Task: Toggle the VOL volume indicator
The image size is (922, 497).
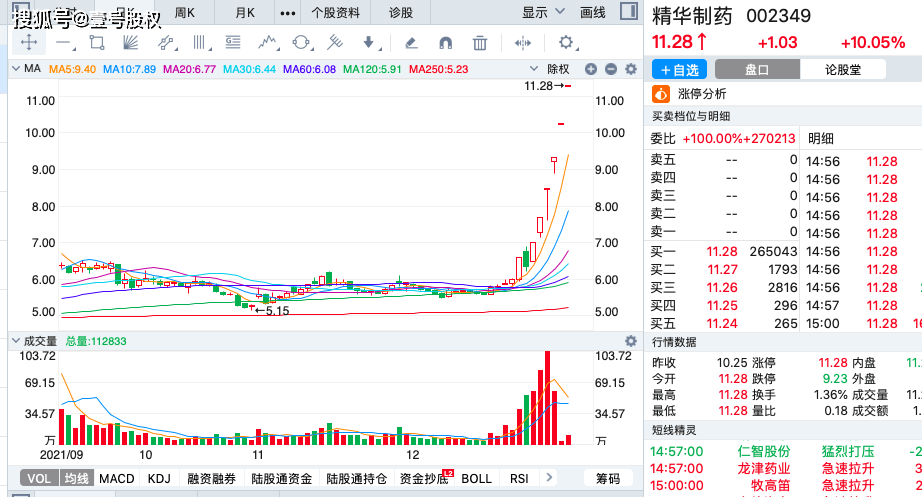Action: (39, 479)
